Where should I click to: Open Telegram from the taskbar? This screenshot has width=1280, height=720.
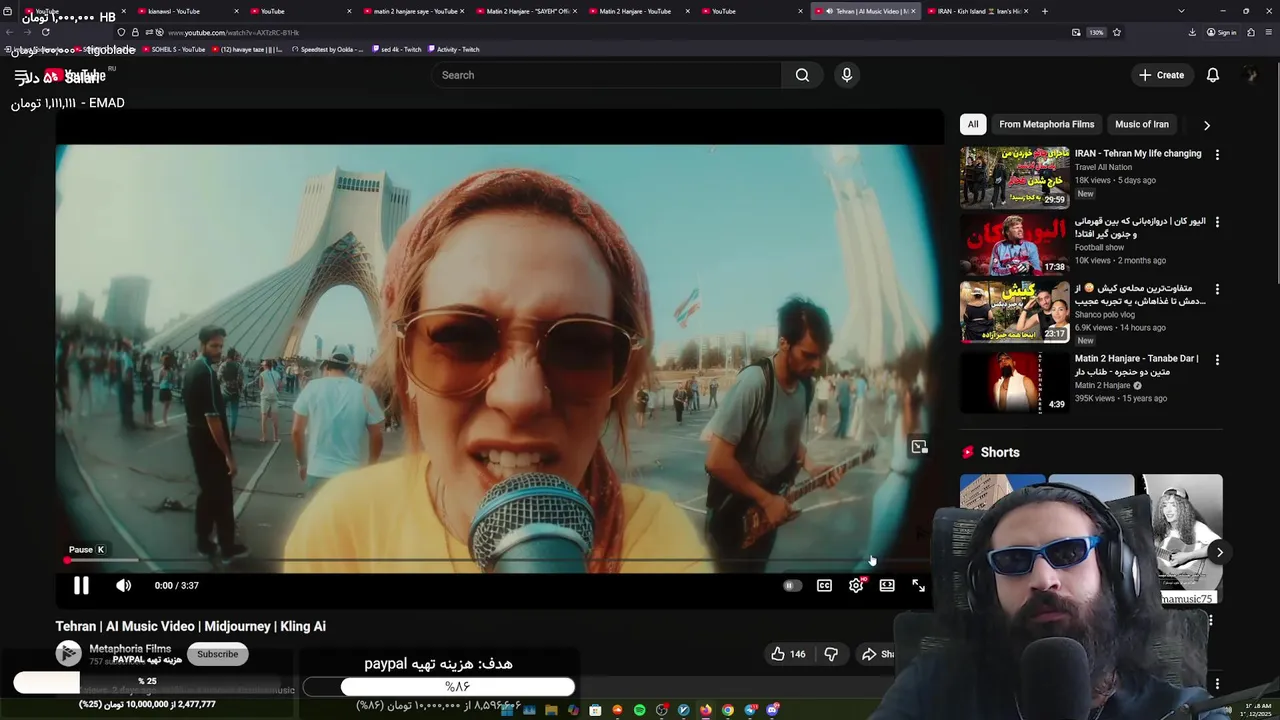click(x=750, y=710)
